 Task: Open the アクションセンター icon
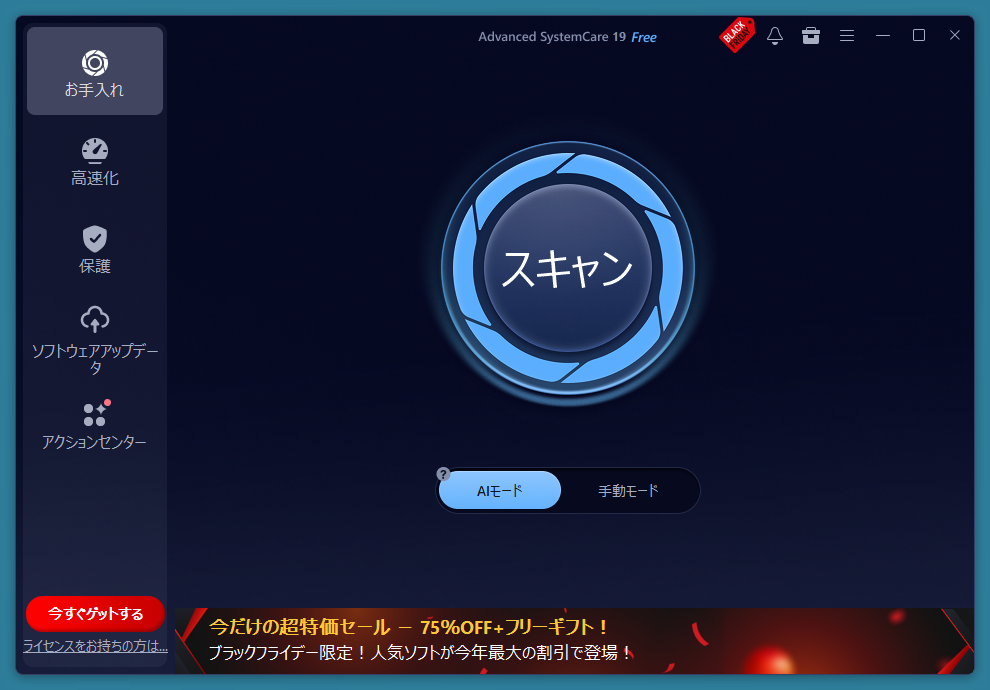coord(95,414)
